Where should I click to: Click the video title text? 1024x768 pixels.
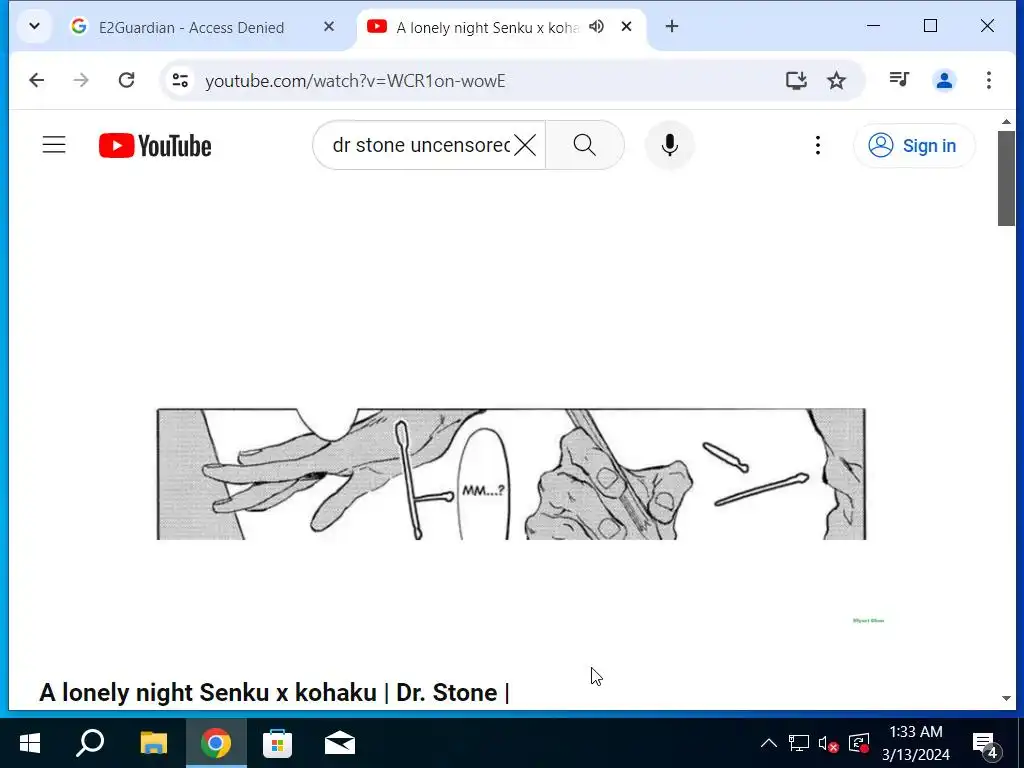coord(274,692)
